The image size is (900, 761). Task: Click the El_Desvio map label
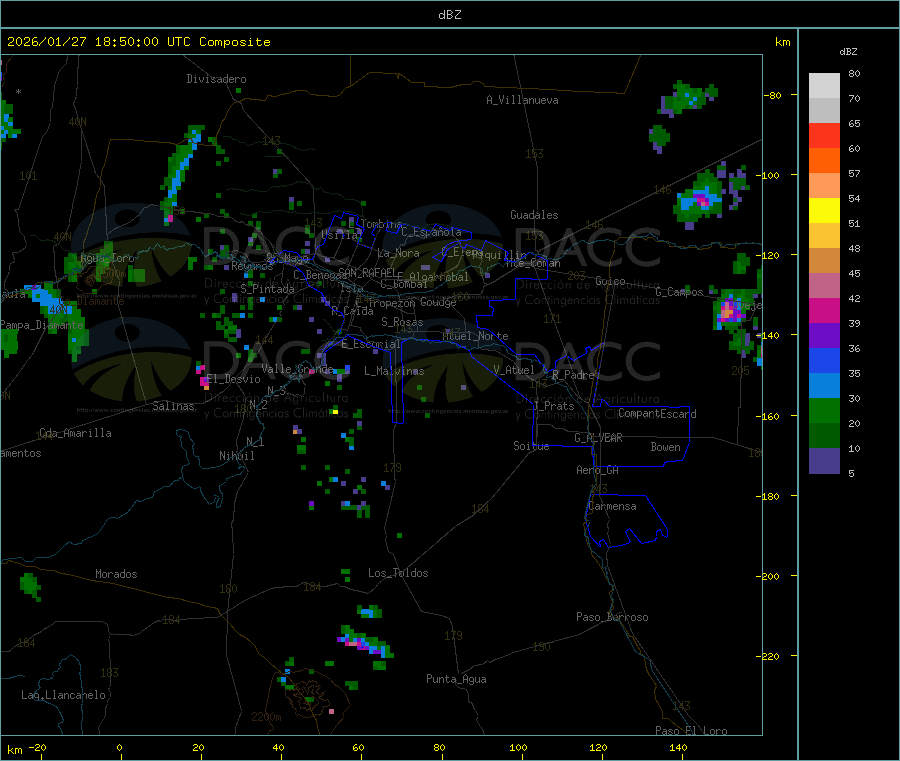point(234,379)
